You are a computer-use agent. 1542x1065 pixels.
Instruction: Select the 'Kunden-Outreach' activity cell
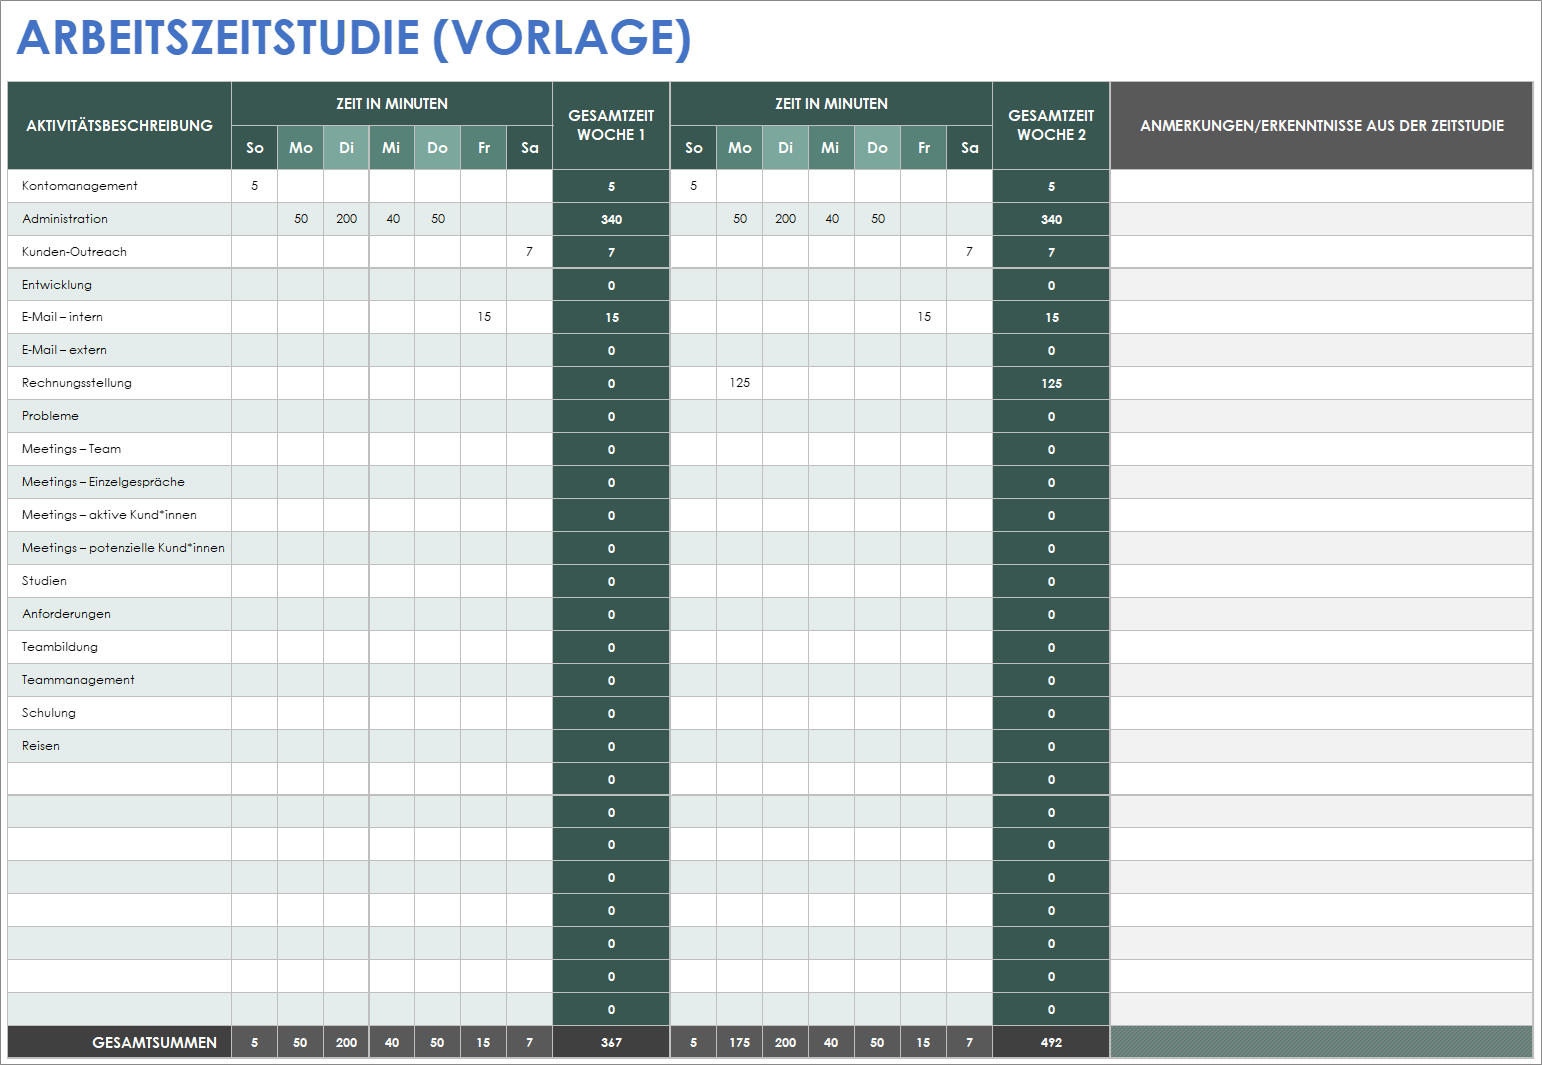(x=120, y=252)
